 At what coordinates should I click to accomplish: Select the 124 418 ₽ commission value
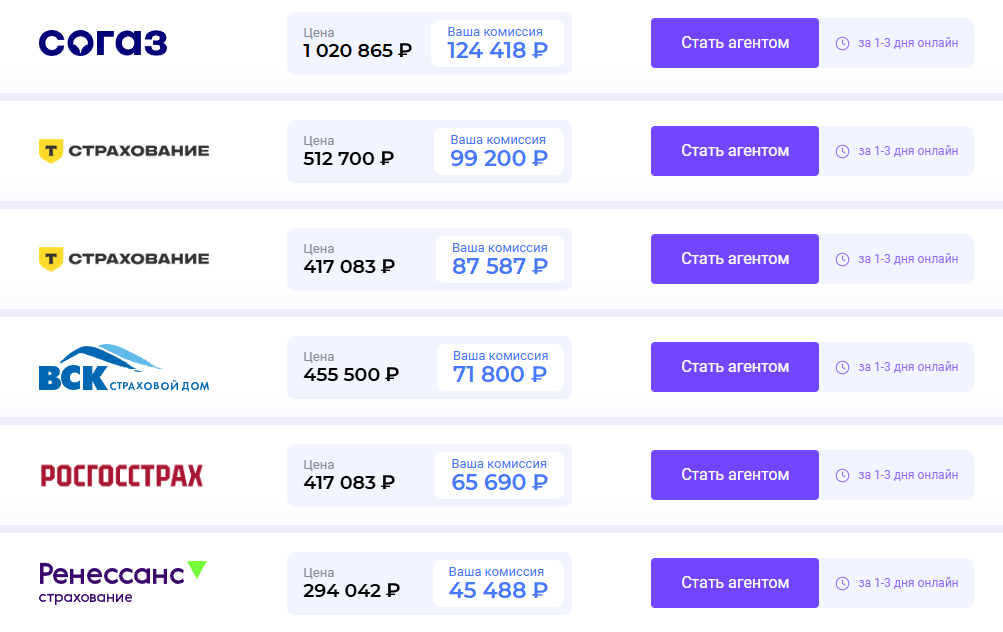499,49
